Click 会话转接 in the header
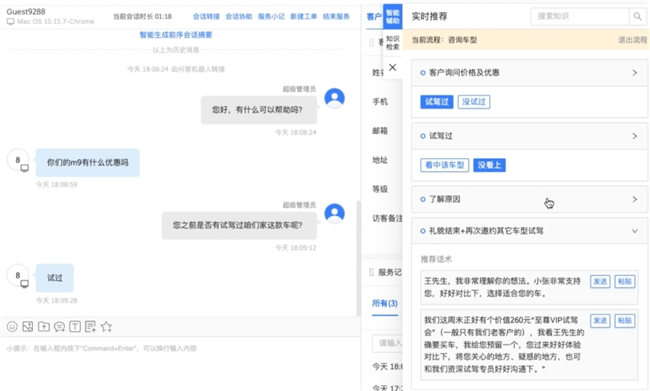This screenshot has width=650, height=391. coord(206,17)
